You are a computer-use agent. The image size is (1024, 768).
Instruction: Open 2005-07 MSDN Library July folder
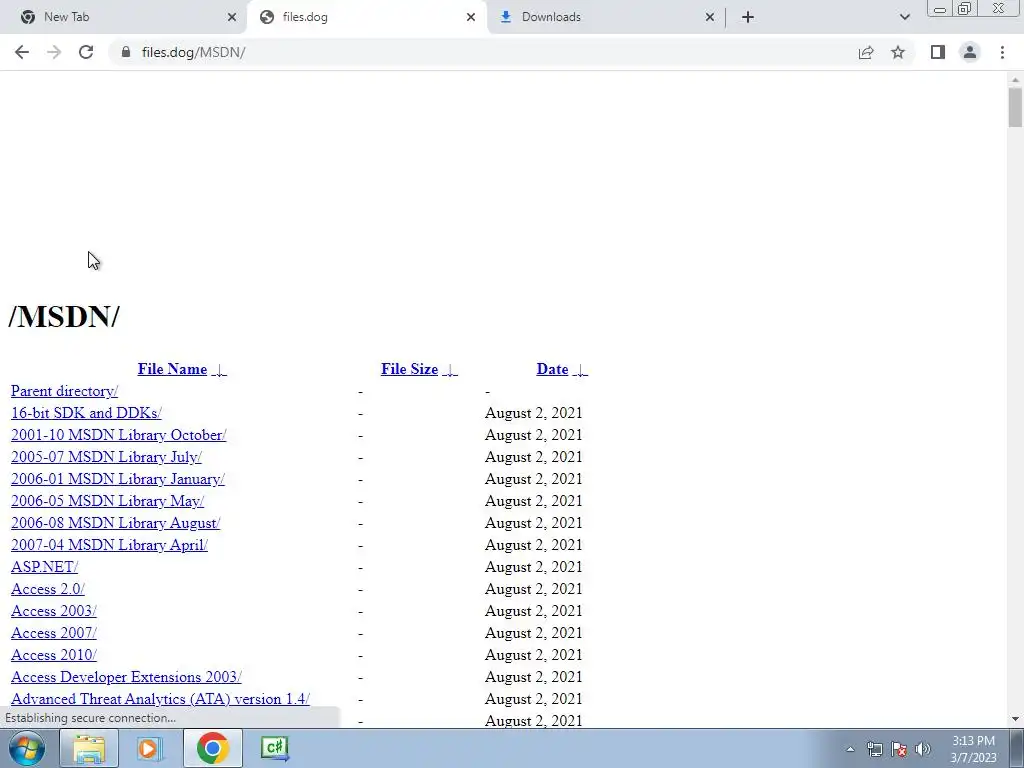coord(106,457)
